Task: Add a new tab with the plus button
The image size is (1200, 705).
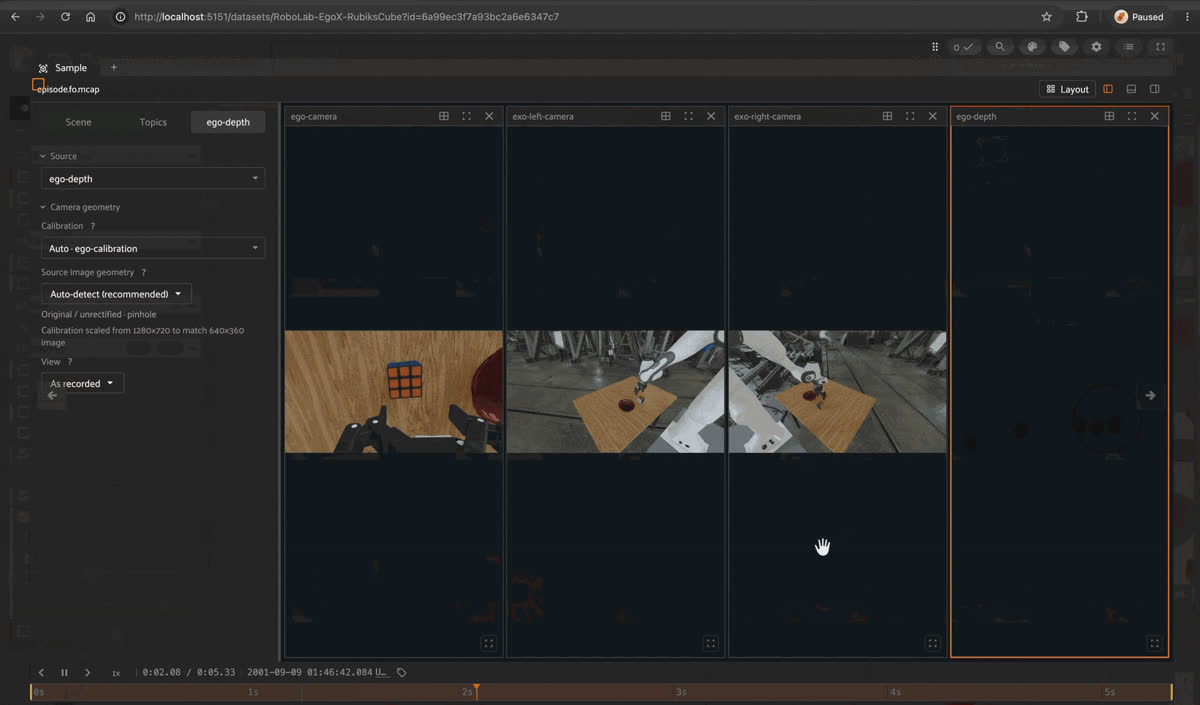Action: tap(113, 68)
